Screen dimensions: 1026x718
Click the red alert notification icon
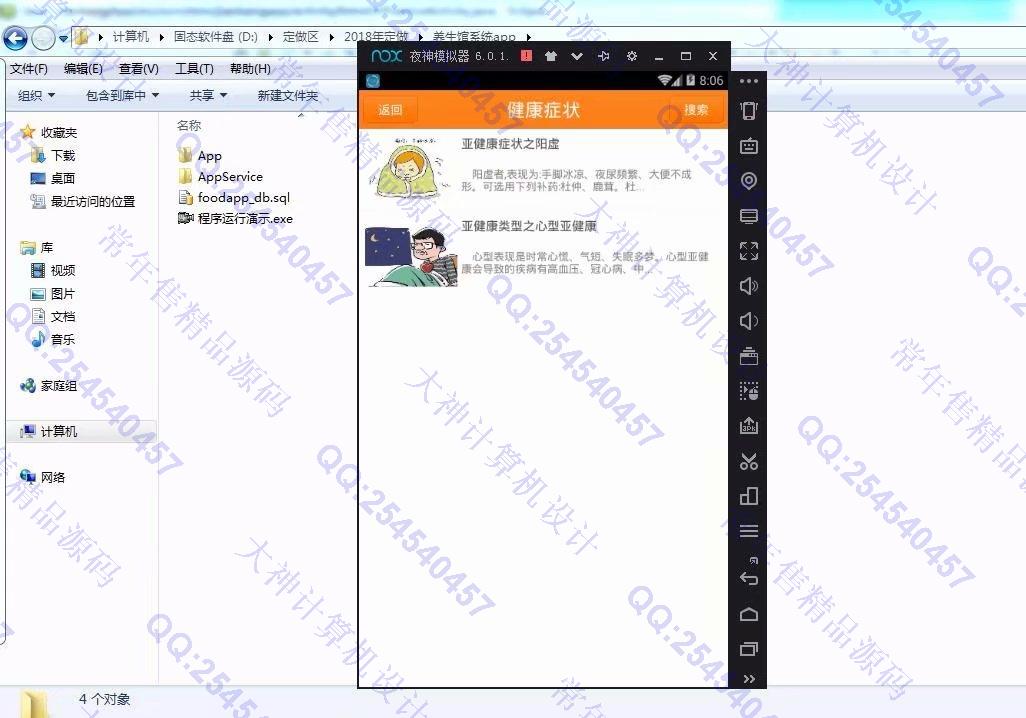[x=526, y=56]
